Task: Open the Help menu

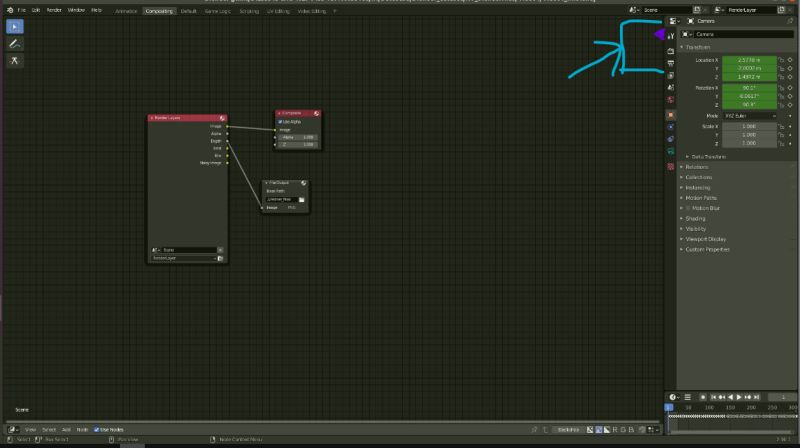Action: [x=96, y=10]
